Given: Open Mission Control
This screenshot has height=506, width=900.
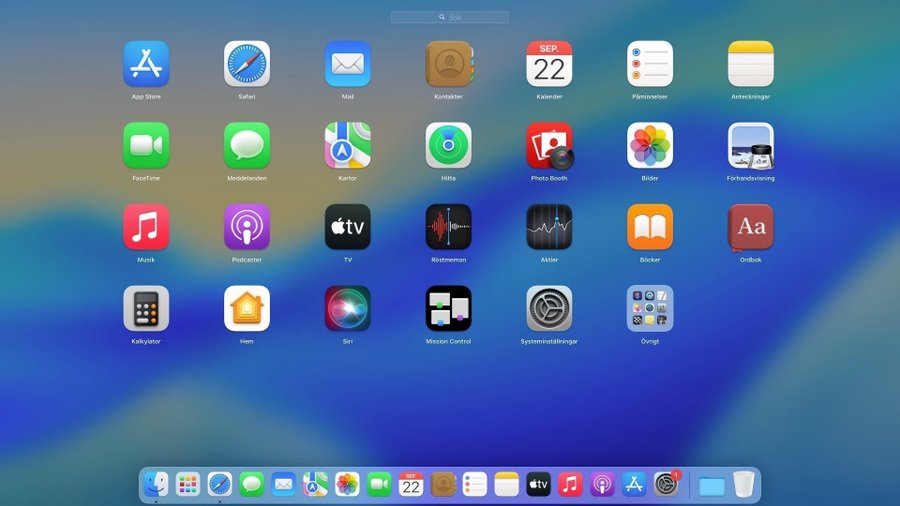Looking at the screenshot, I should (x=448, y=308).
